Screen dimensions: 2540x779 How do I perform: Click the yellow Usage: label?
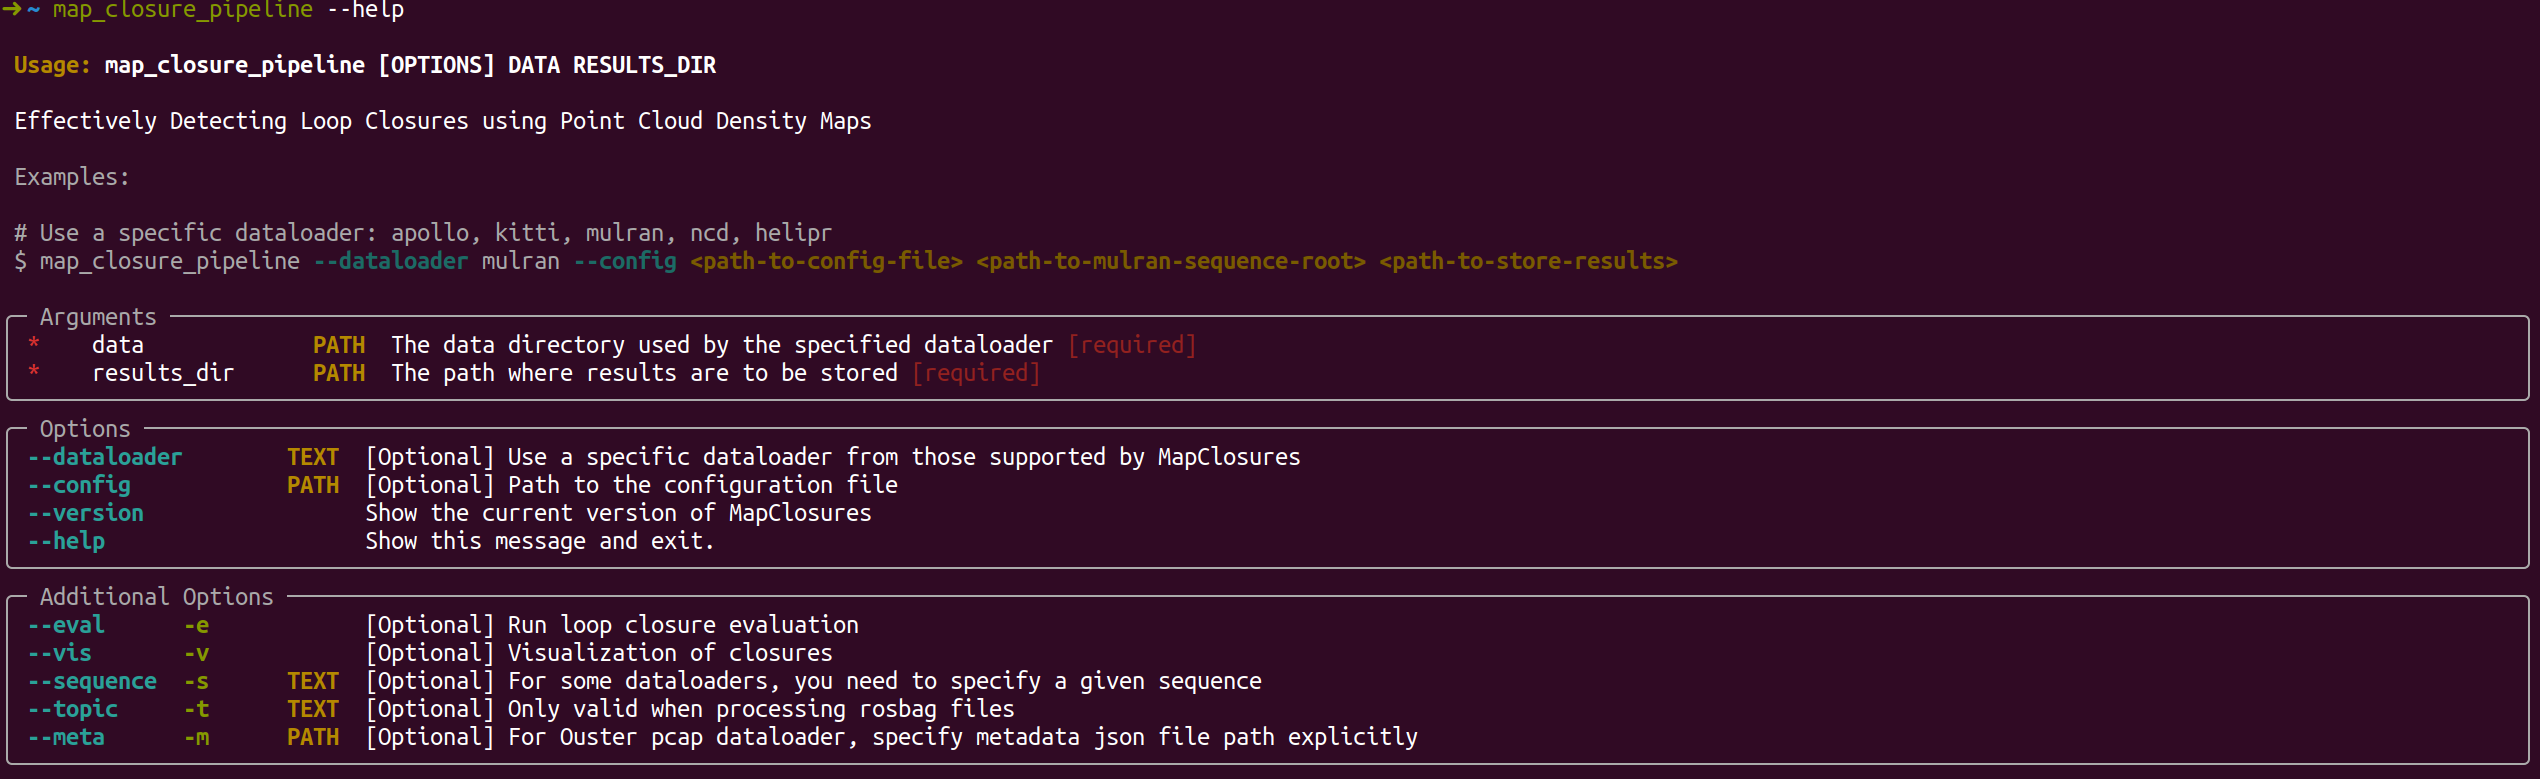pyautogui.click(x=52, y=65)
